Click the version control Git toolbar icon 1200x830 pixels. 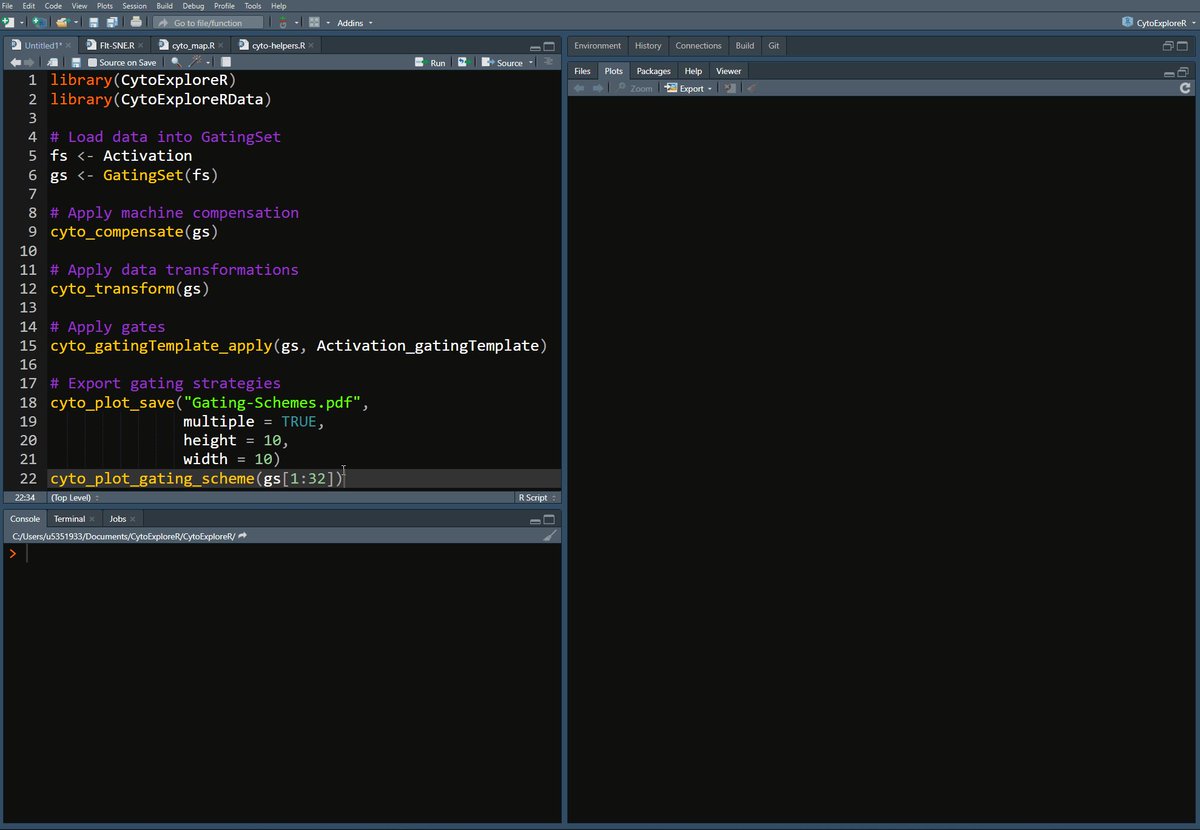coord(283,22)
